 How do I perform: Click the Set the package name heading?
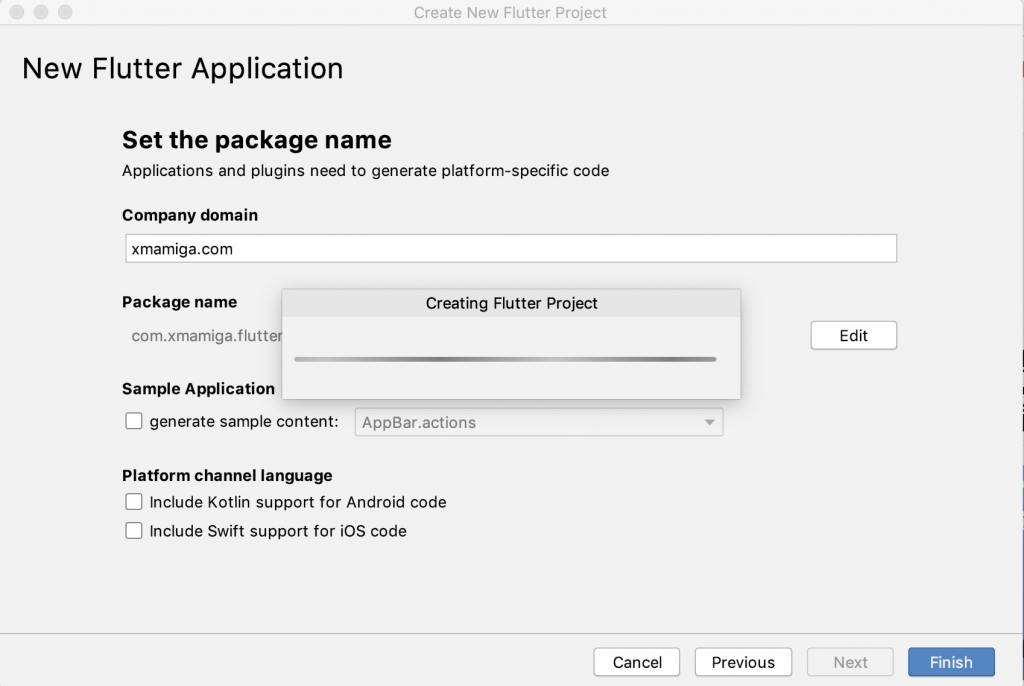coord(256,140)
